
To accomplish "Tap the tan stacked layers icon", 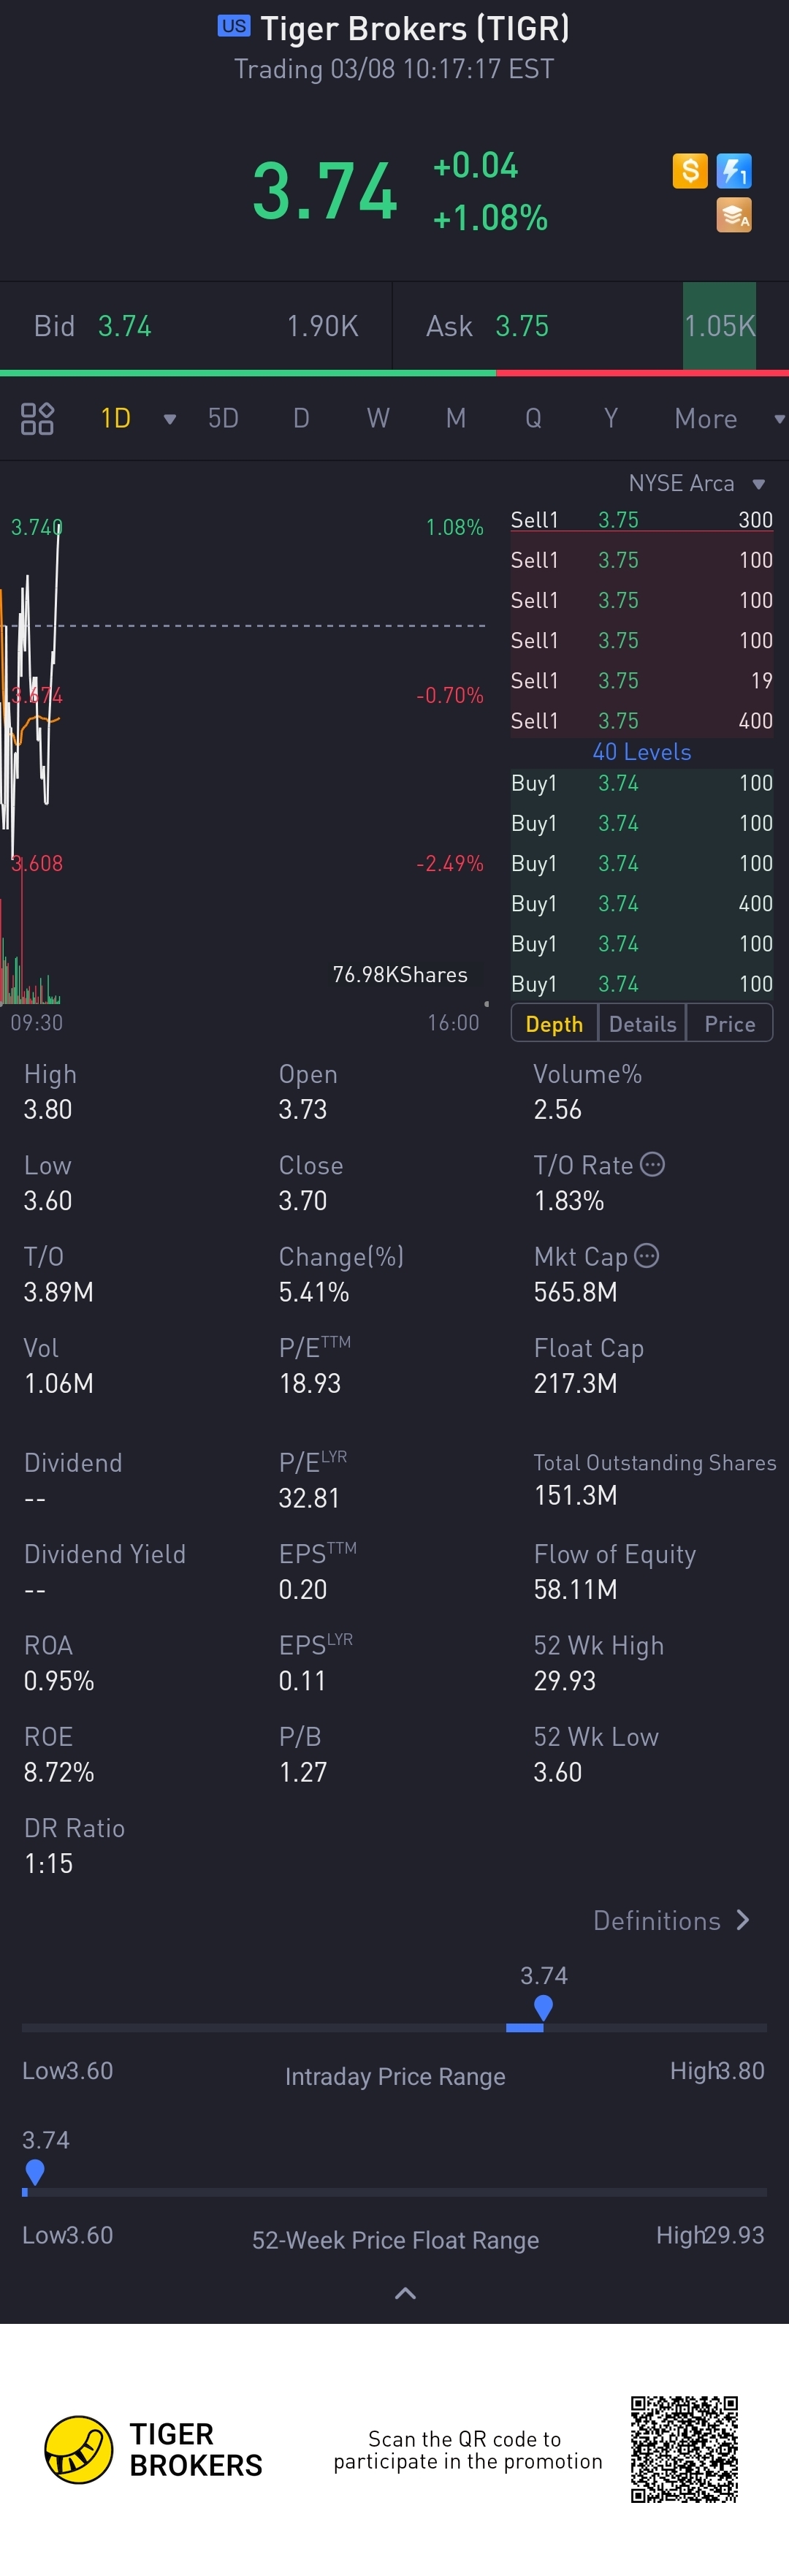I will pos(734,215).
